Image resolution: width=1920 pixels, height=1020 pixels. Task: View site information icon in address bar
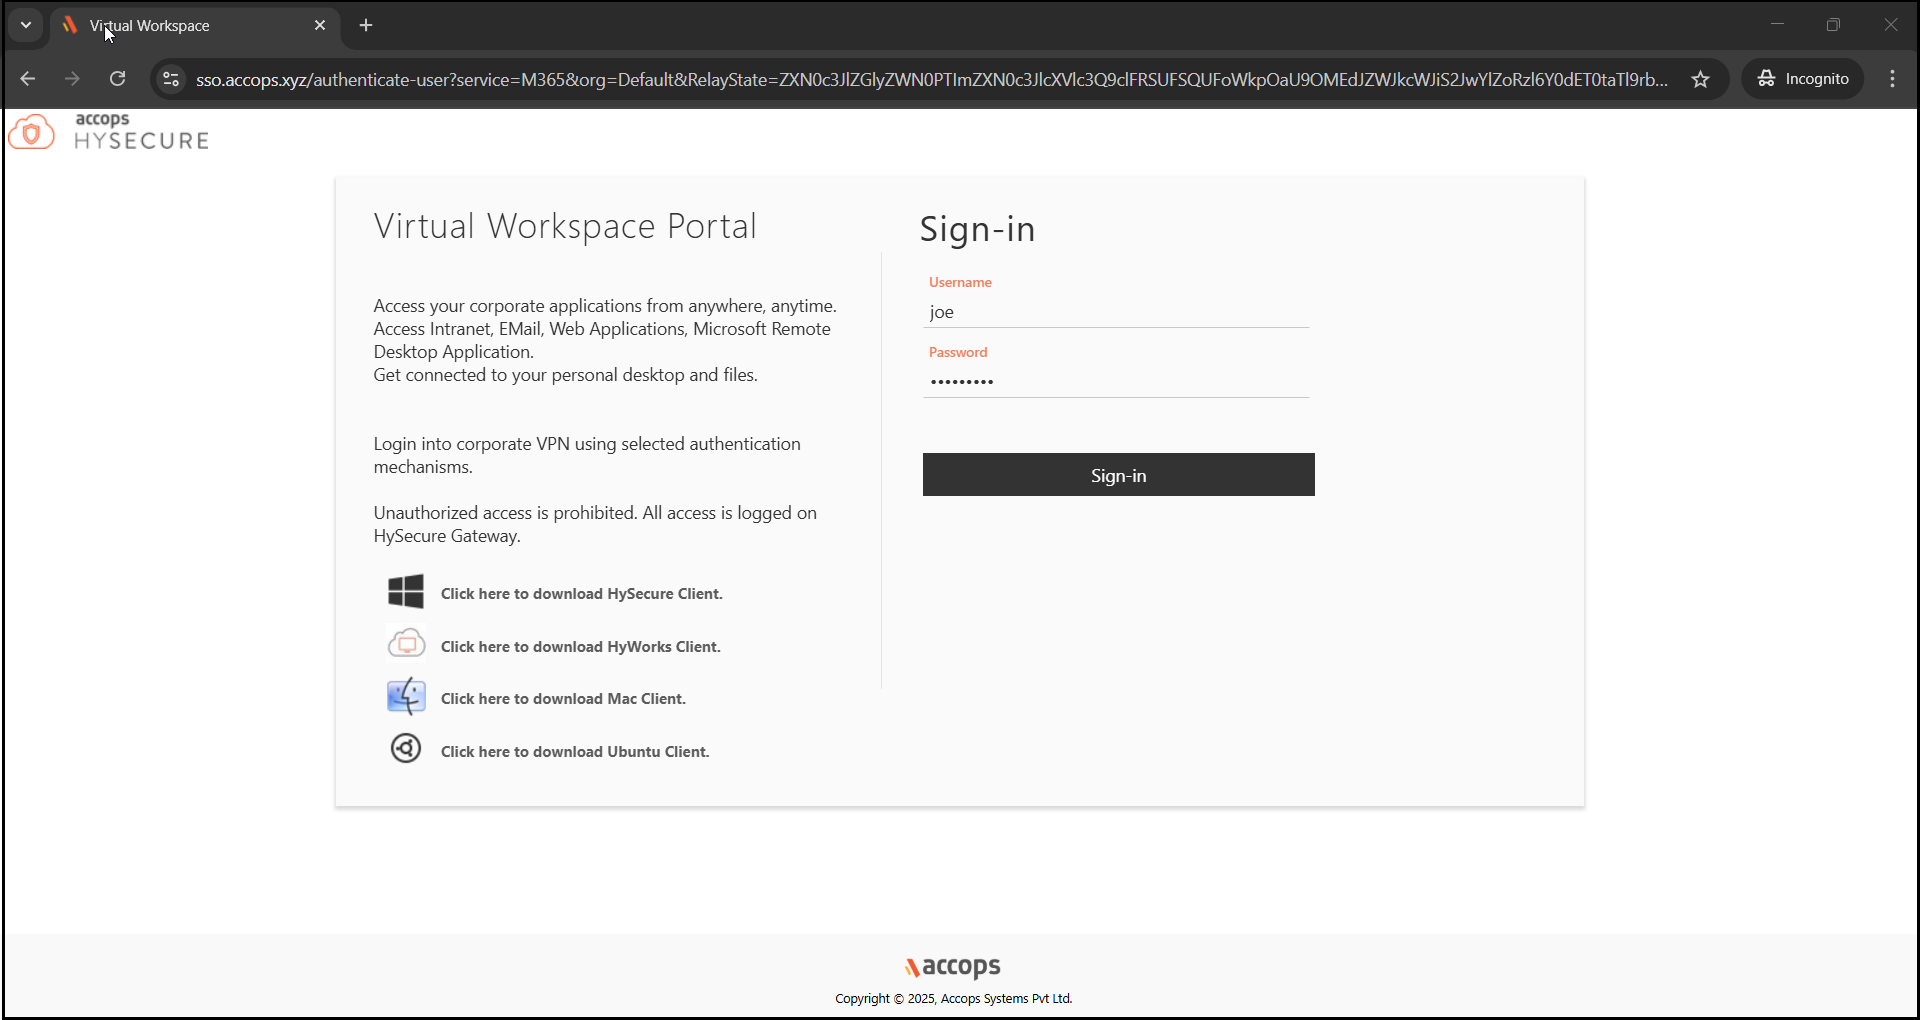pos(171,79)
